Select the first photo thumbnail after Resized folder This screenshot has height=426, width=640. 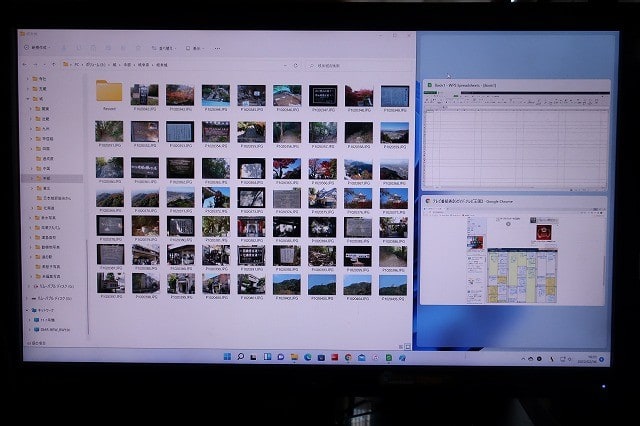tap(145, 94)
